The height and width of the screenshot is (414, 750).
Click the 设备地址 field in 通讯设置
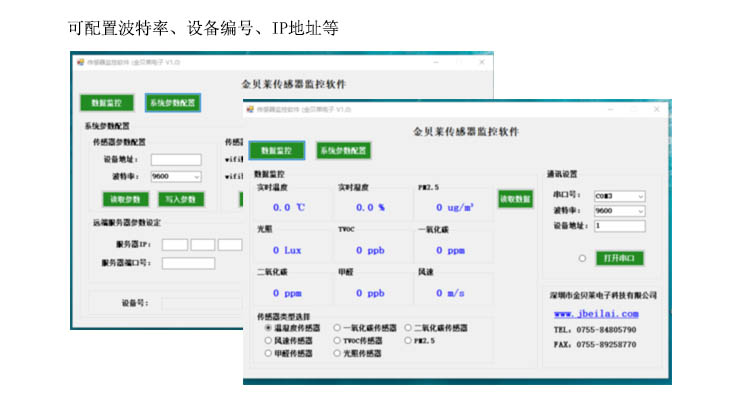point(619,226)
